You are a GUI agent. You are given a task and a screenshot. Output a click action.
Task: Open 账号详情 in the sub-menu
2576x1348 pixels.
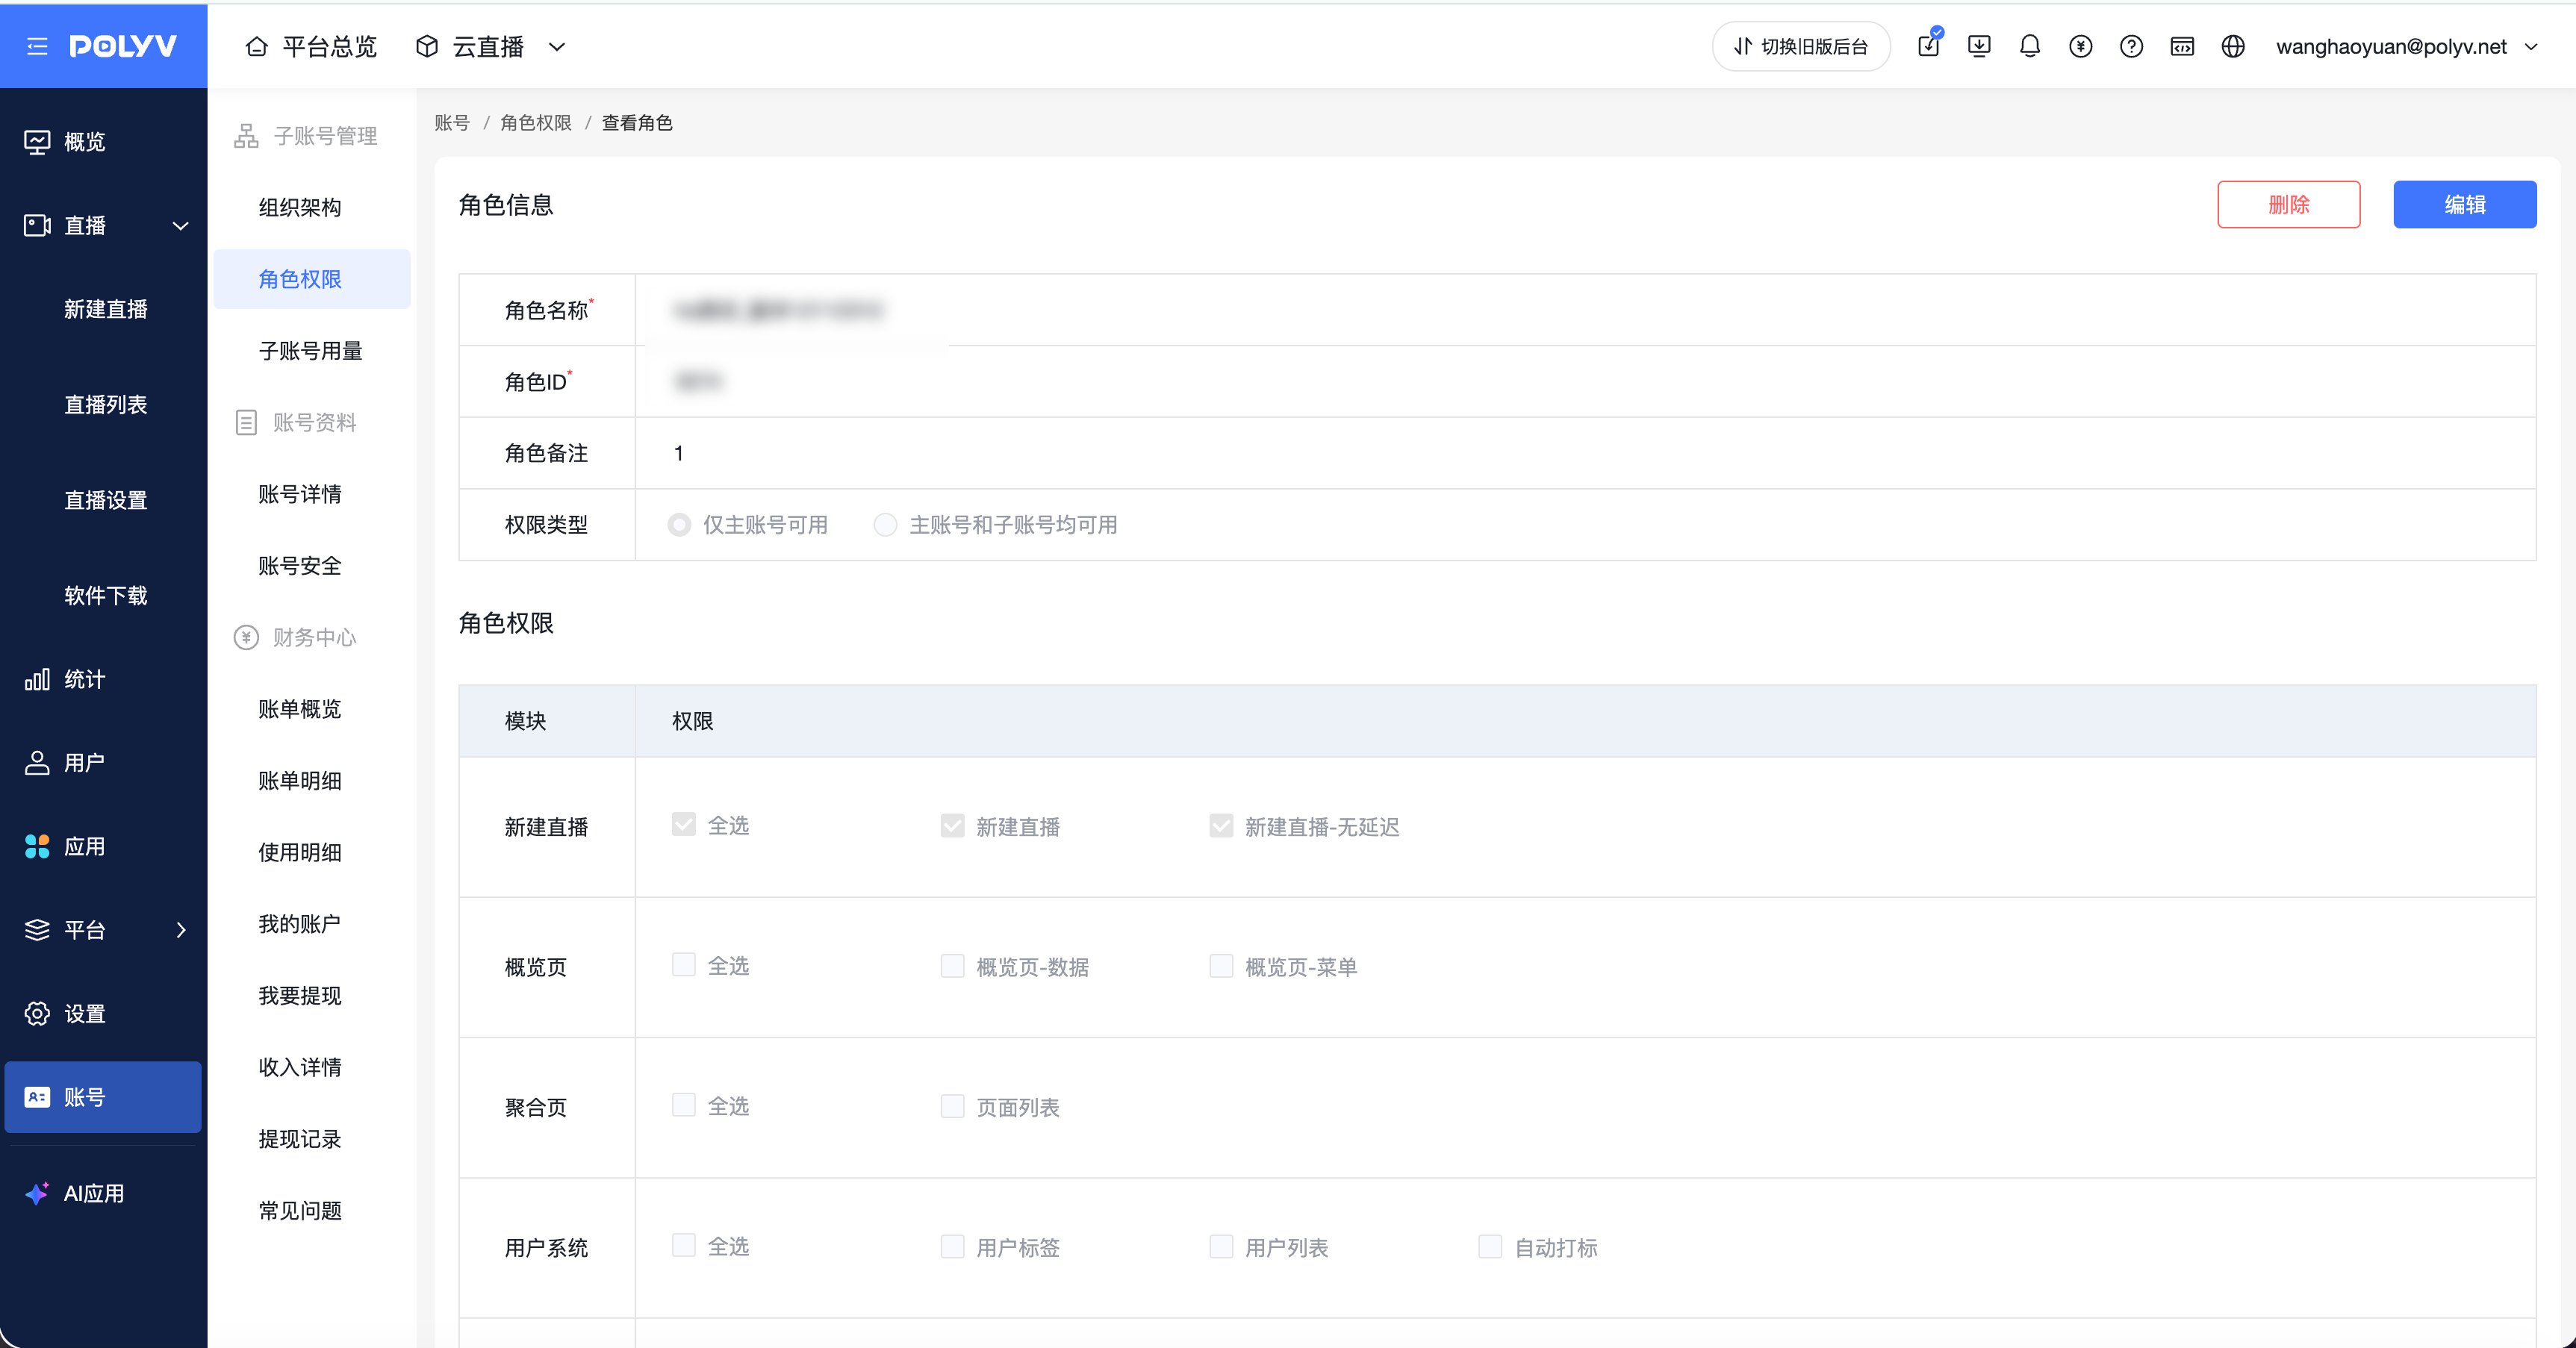300,494
